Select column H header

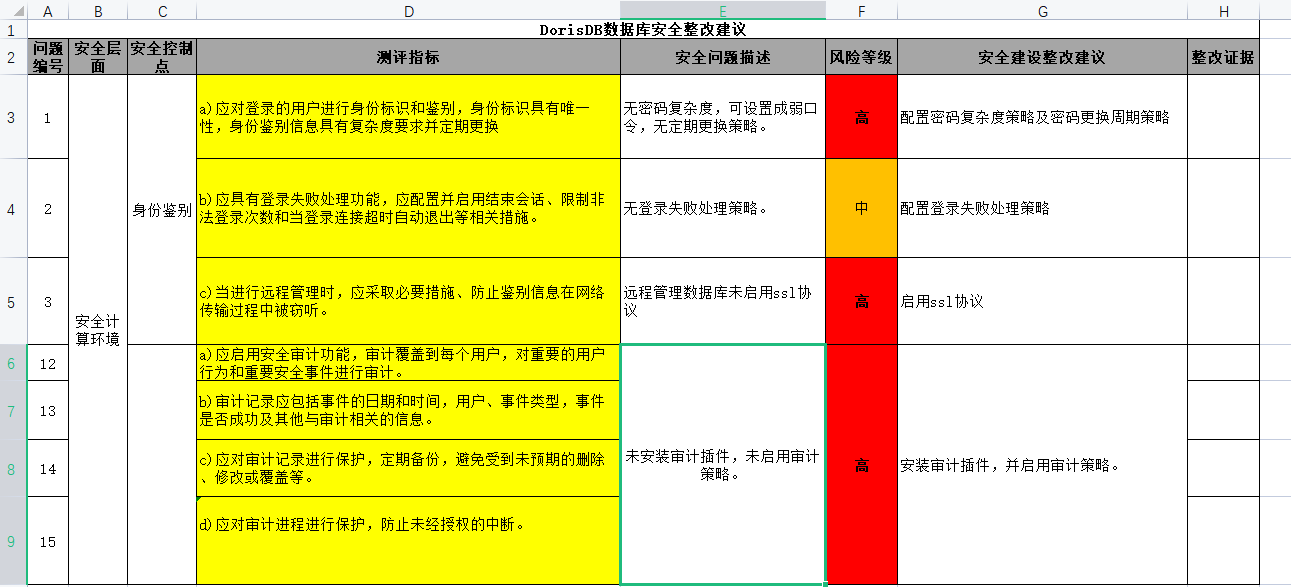(1223, 10)
